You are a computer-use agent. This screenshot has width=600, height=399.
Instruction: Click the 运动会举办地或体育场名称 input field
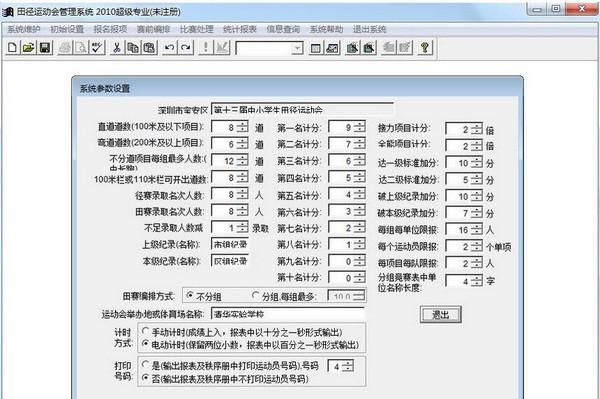288,314
